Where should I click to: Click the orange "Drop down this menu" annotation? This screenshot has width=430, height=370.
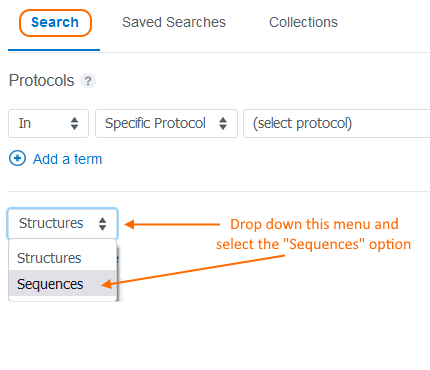pos(313,234)
